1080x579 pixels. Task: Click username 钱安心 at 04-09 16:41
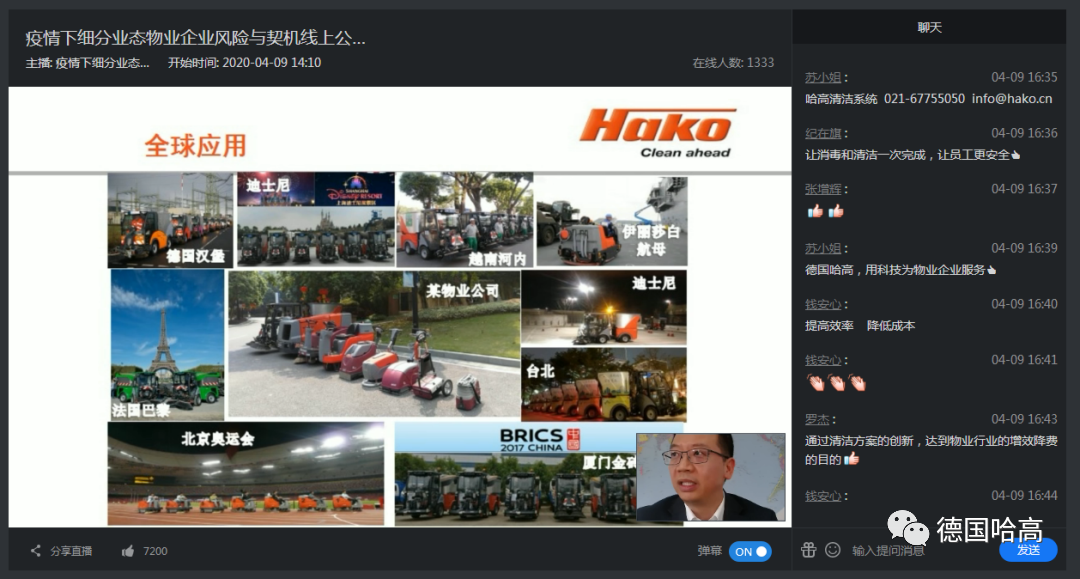(x=823, y=360)
